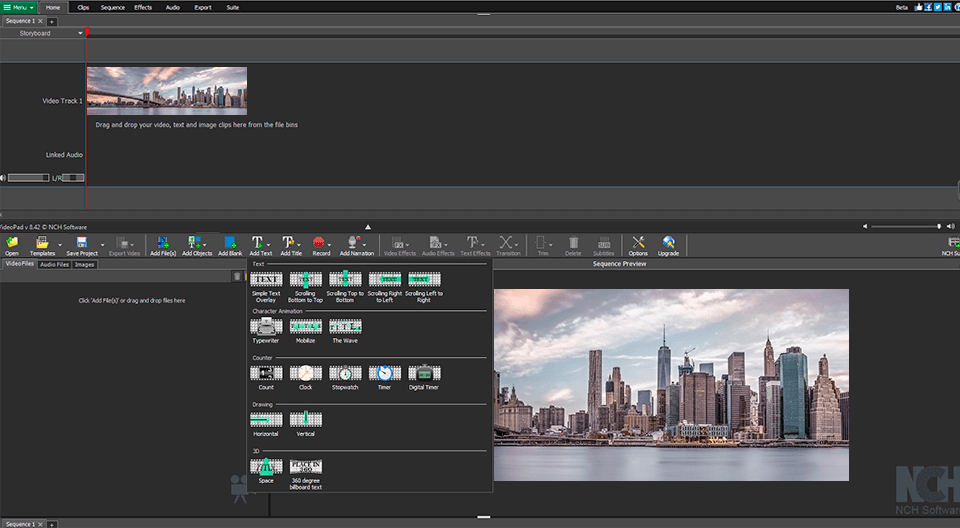The image size is (960, 528).
Task: Choose the Space 3D text effect
Action: click(x=265, y=466)
